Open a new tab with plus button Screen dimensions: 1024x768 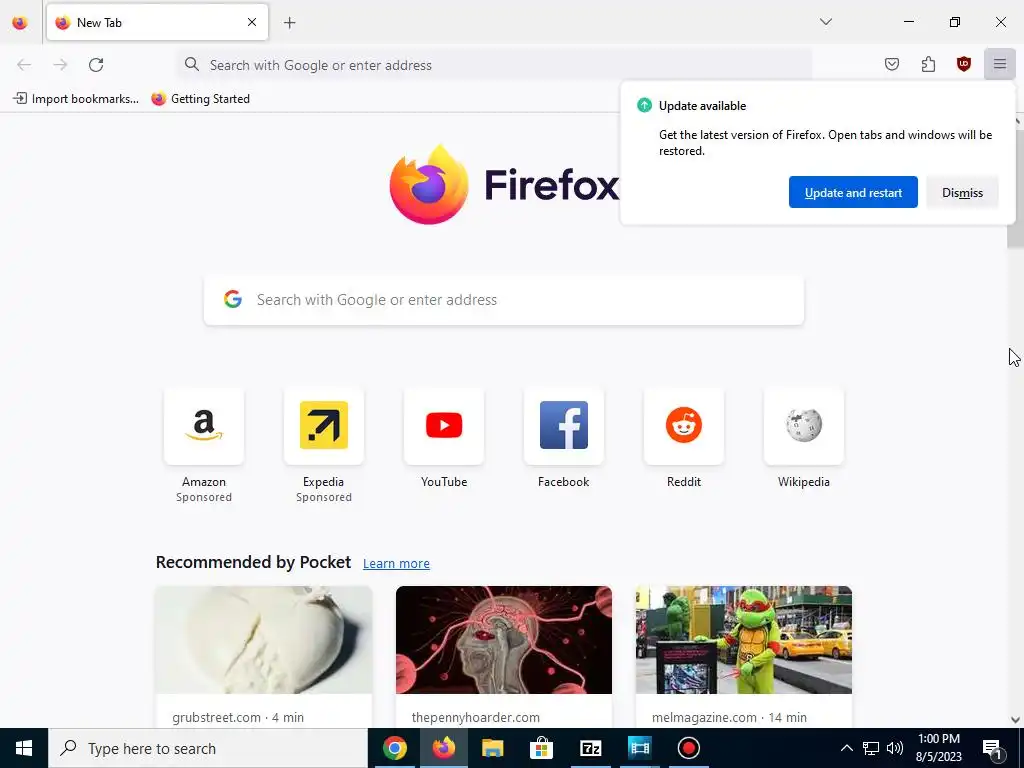(x=289, y=23)
